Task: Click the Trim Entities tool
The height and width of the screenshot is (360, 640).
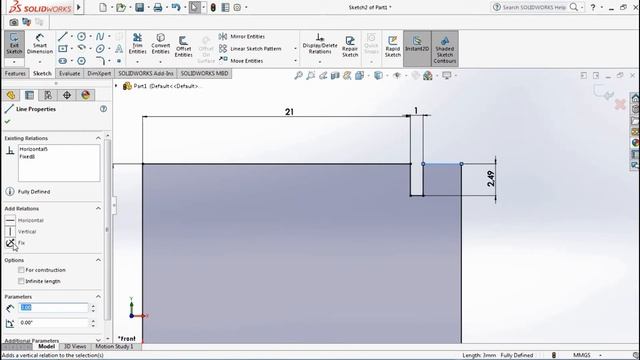Action: [x=138, y=44]
